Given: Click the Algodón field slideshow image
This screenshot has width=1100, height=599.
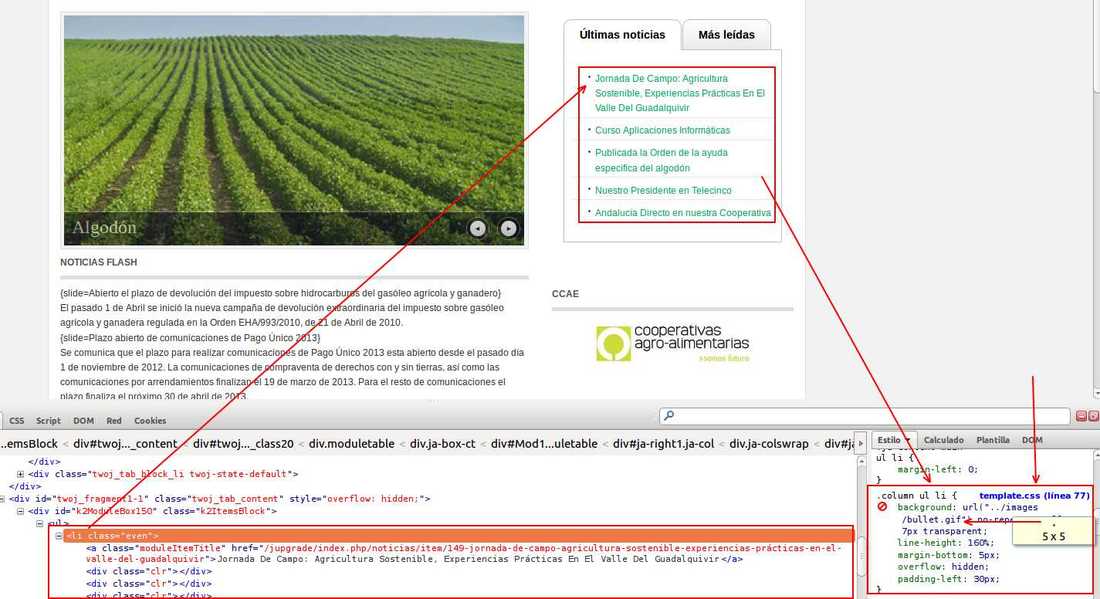Looking at the screenshot, I should [294, 130].
